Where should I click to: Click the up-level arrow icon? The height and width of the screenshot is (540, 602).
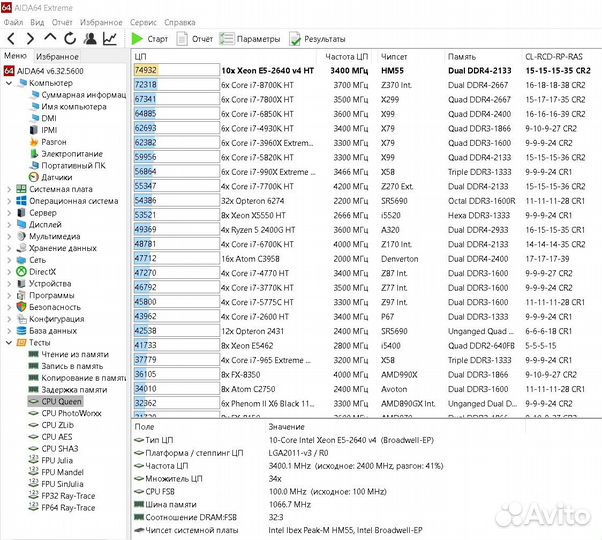click(50, 38)
